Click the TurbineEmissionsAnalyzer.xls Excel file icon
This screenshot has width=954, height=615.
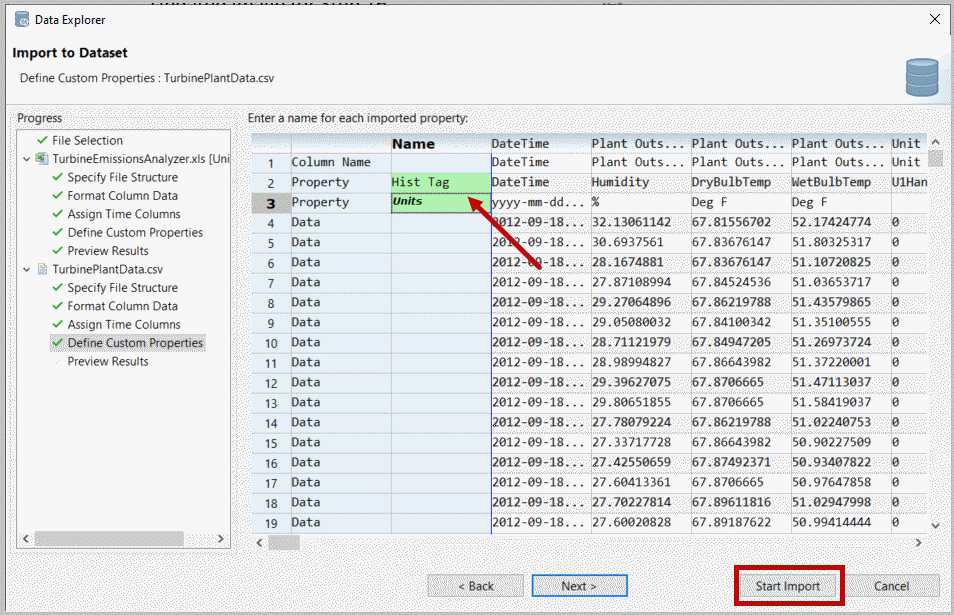(x=42, y=159)
